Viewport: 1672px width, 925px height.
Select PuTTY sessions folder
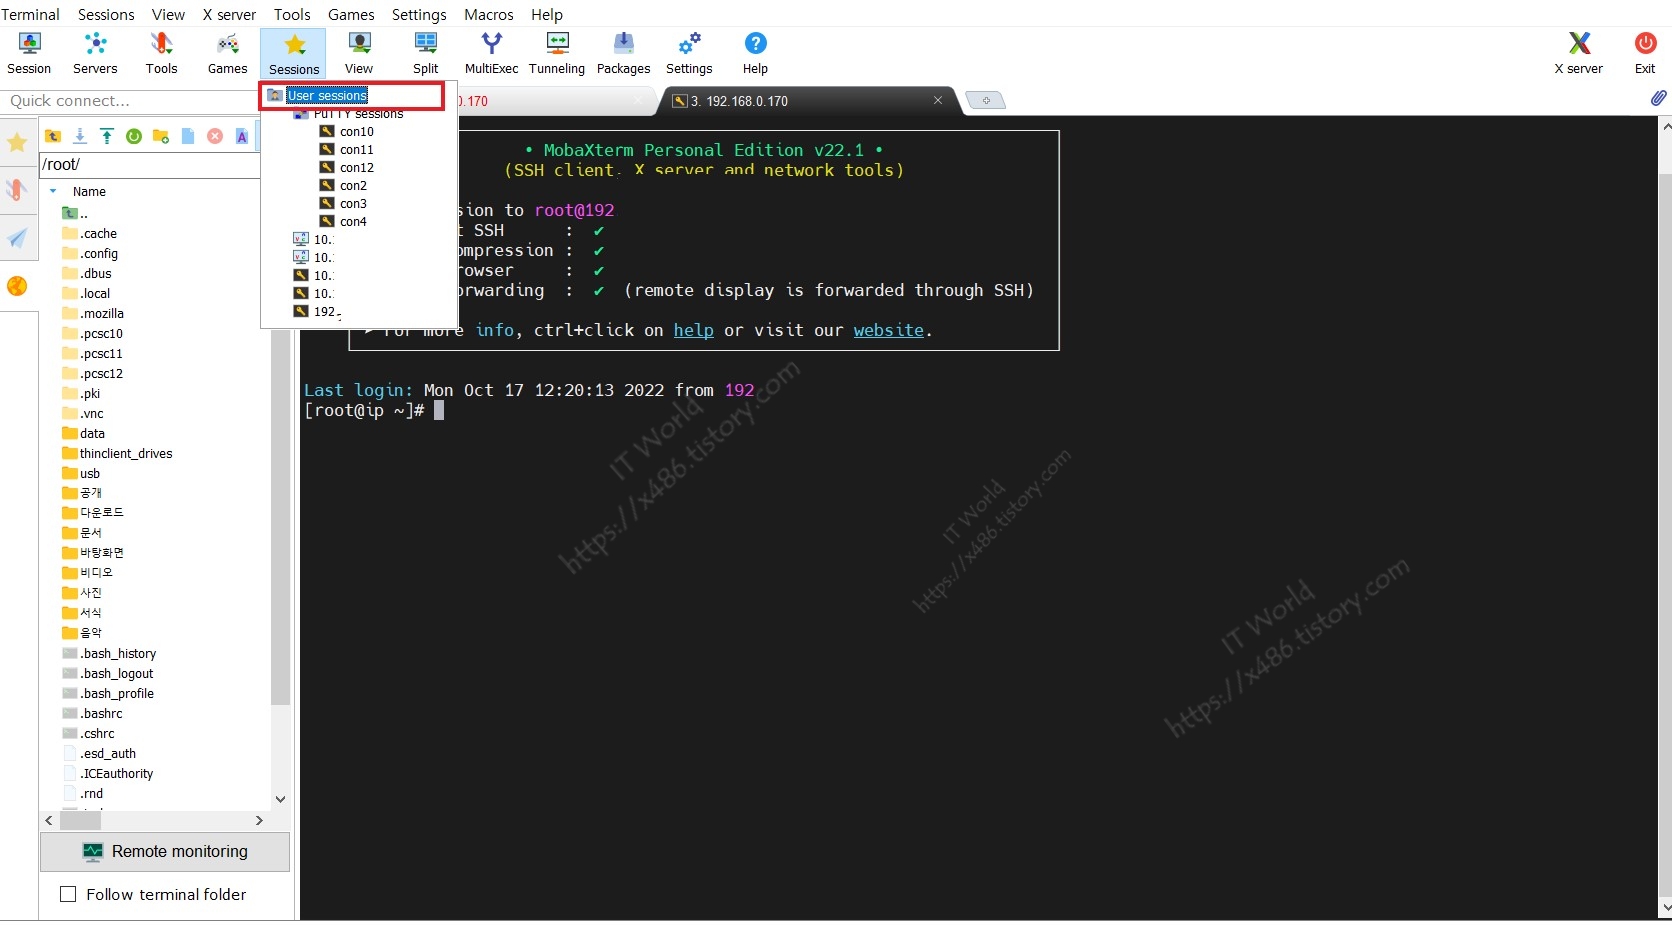click(x=358, y=114)
